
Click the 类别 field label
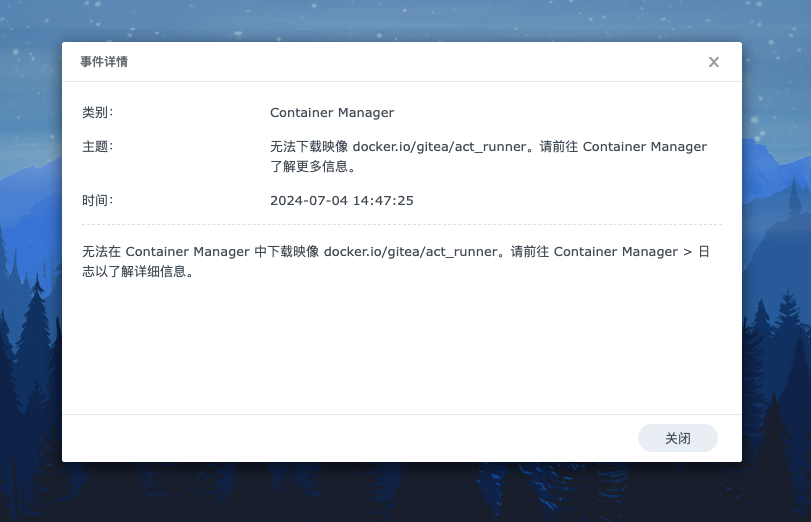tap(97, 113)
